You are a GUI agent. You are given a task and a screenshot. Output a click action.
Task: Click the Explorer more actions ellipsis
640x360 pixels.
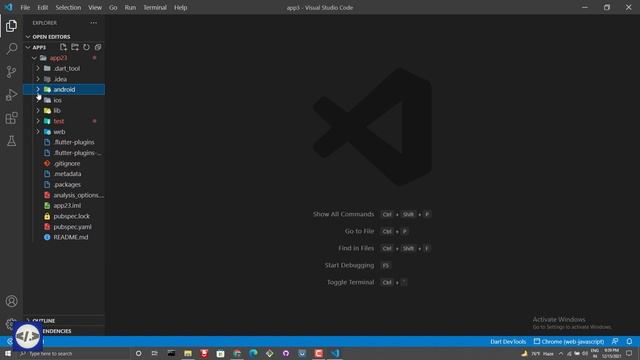(93, 23)
